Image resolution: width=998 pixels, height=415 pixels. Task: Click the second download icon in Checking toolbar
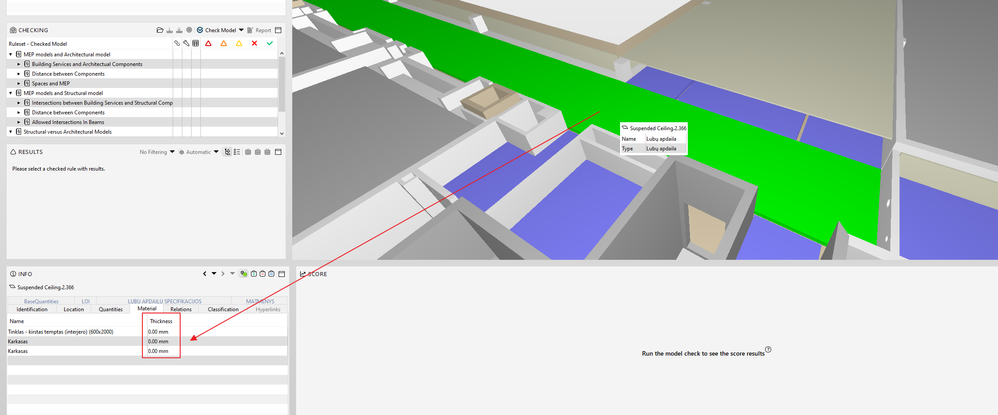click(179, 30)
